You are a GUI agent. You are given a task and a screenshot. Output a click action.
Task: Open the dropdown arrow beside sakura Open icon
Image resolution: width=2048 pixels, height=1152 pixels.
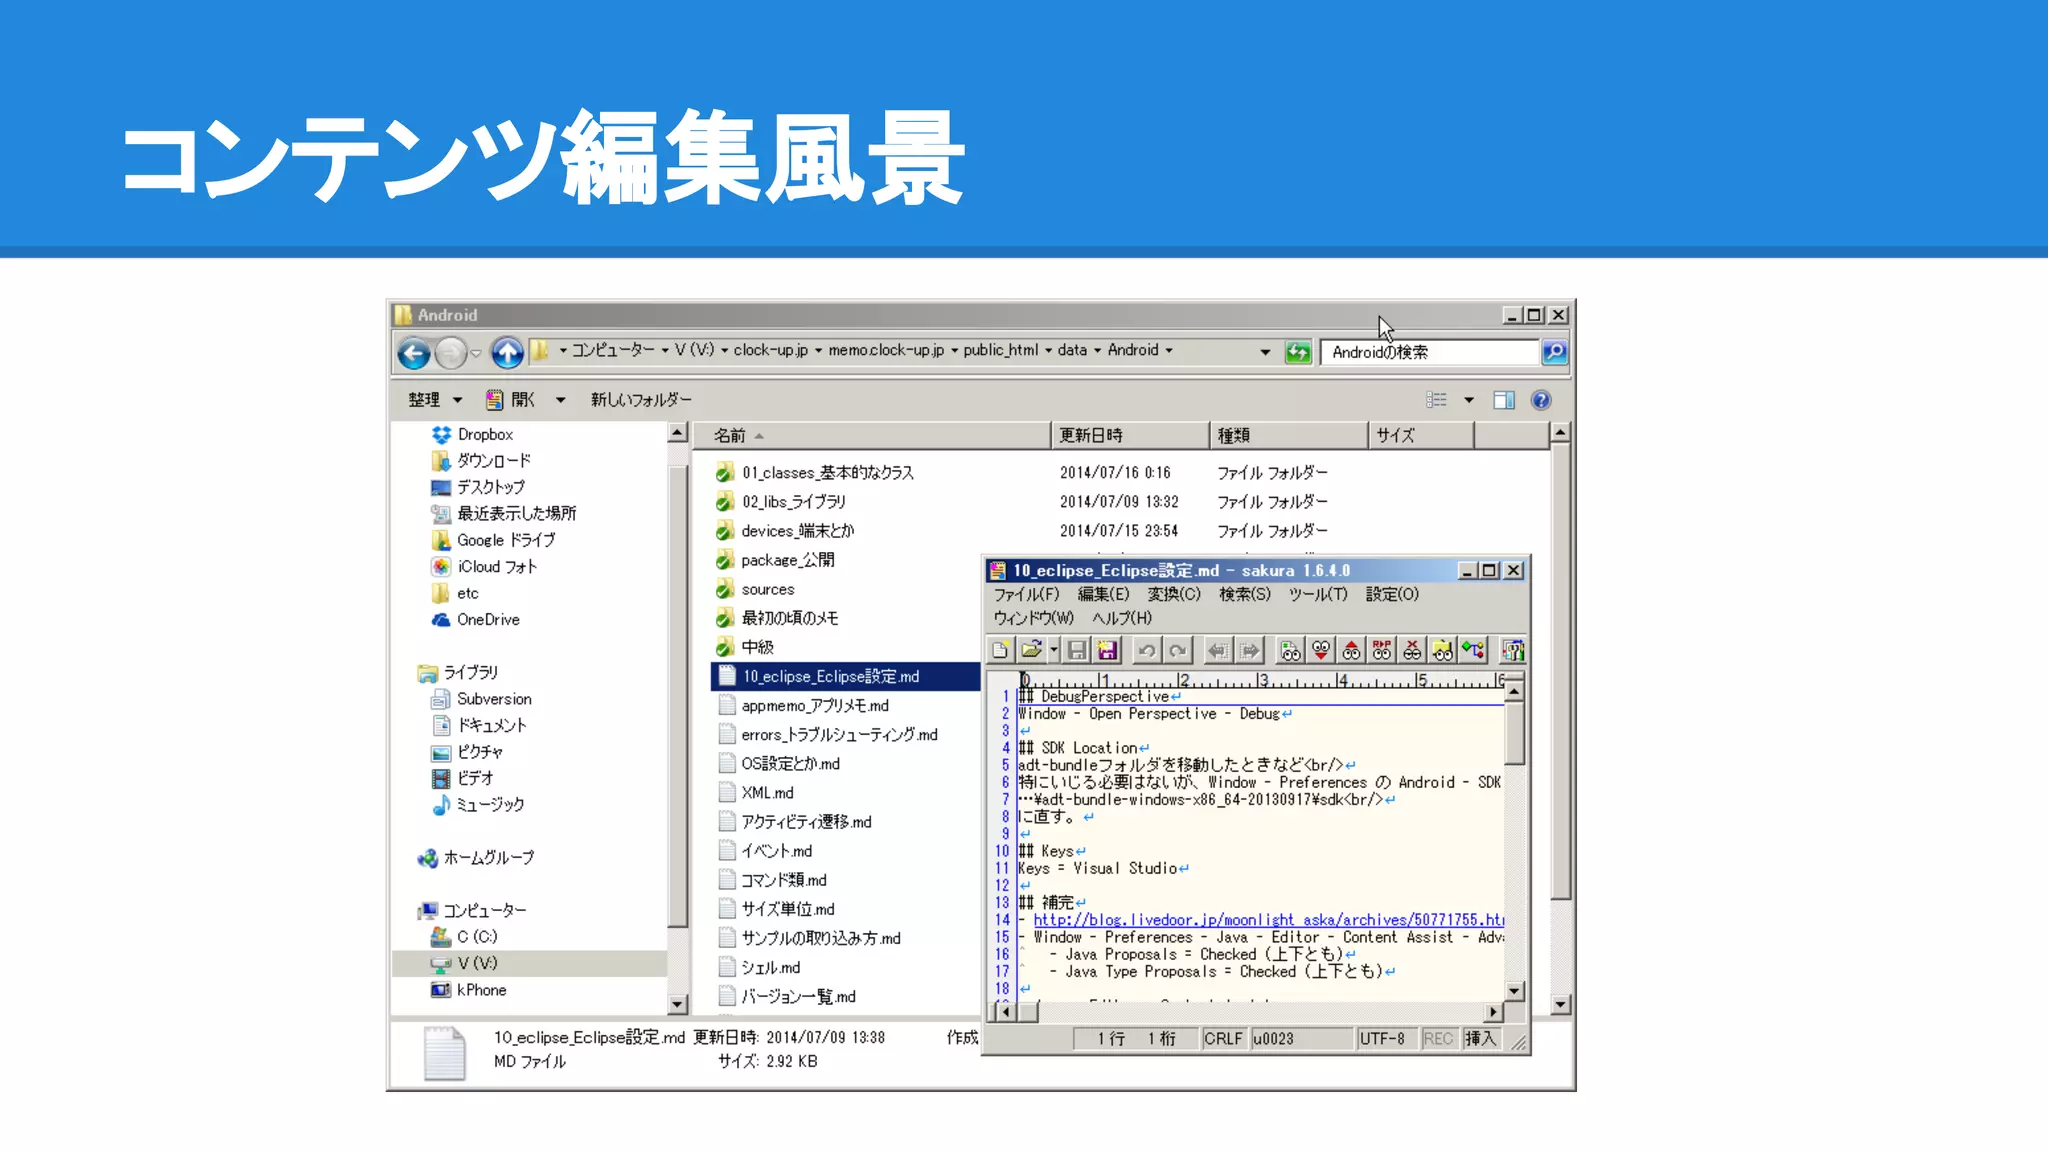pos(1053,651)
